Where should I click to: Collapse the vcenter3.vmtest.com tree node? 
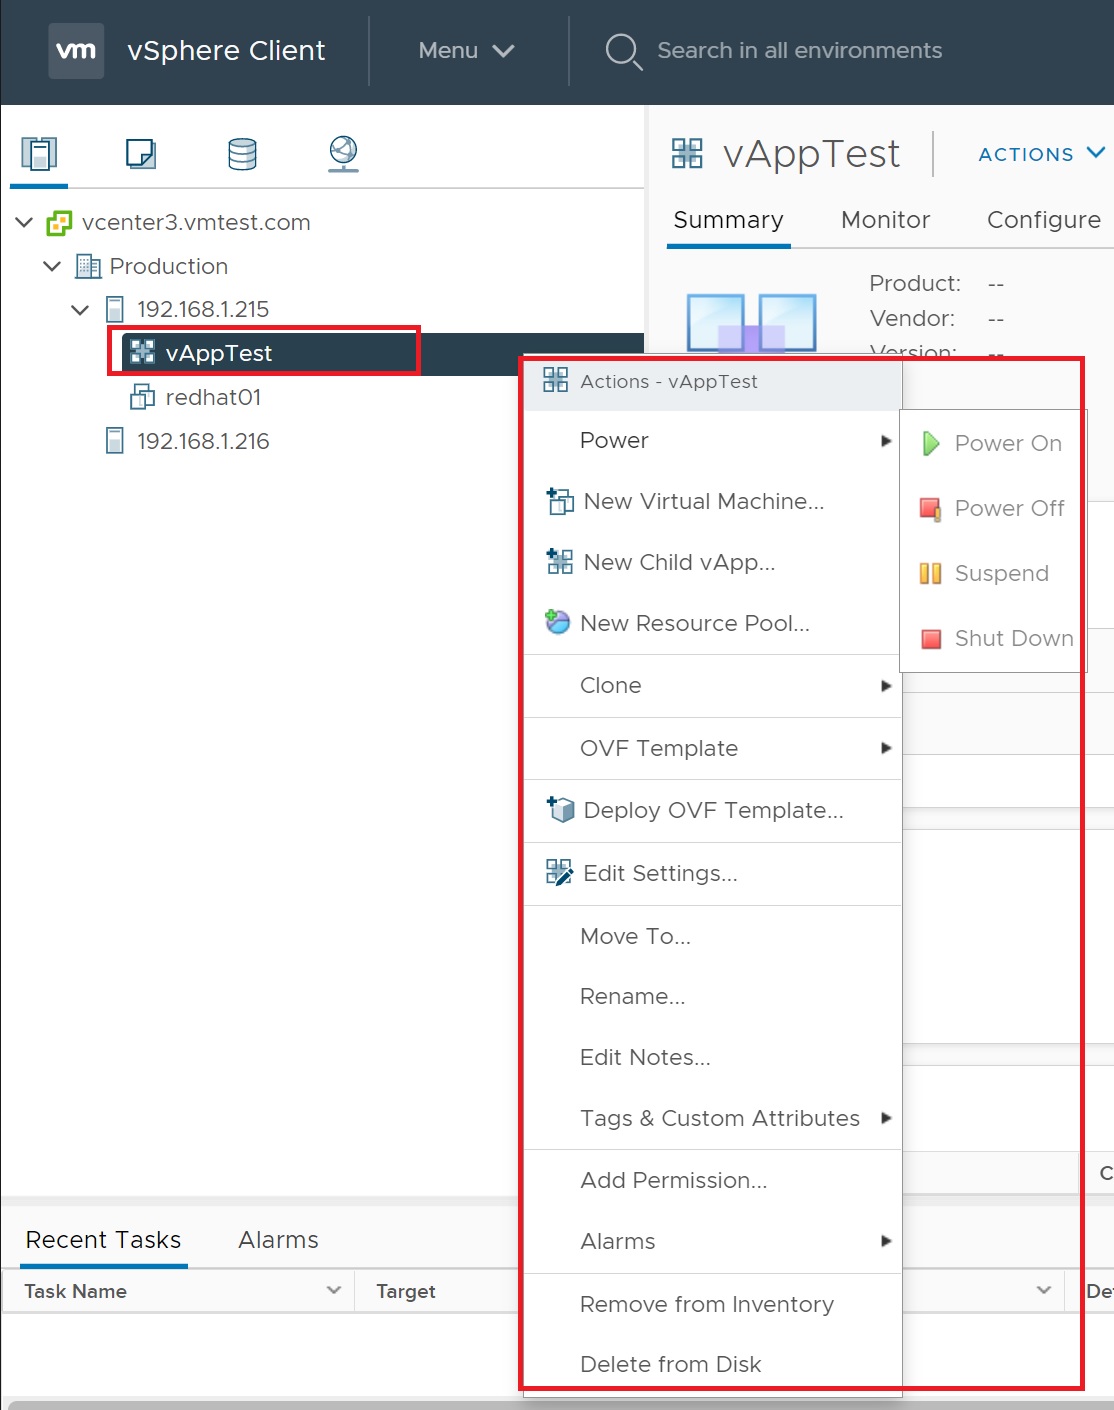coord(24,222)
